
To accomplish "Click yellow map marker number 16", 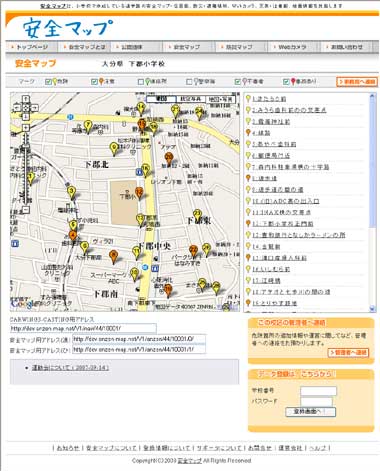I will [146, 170].
